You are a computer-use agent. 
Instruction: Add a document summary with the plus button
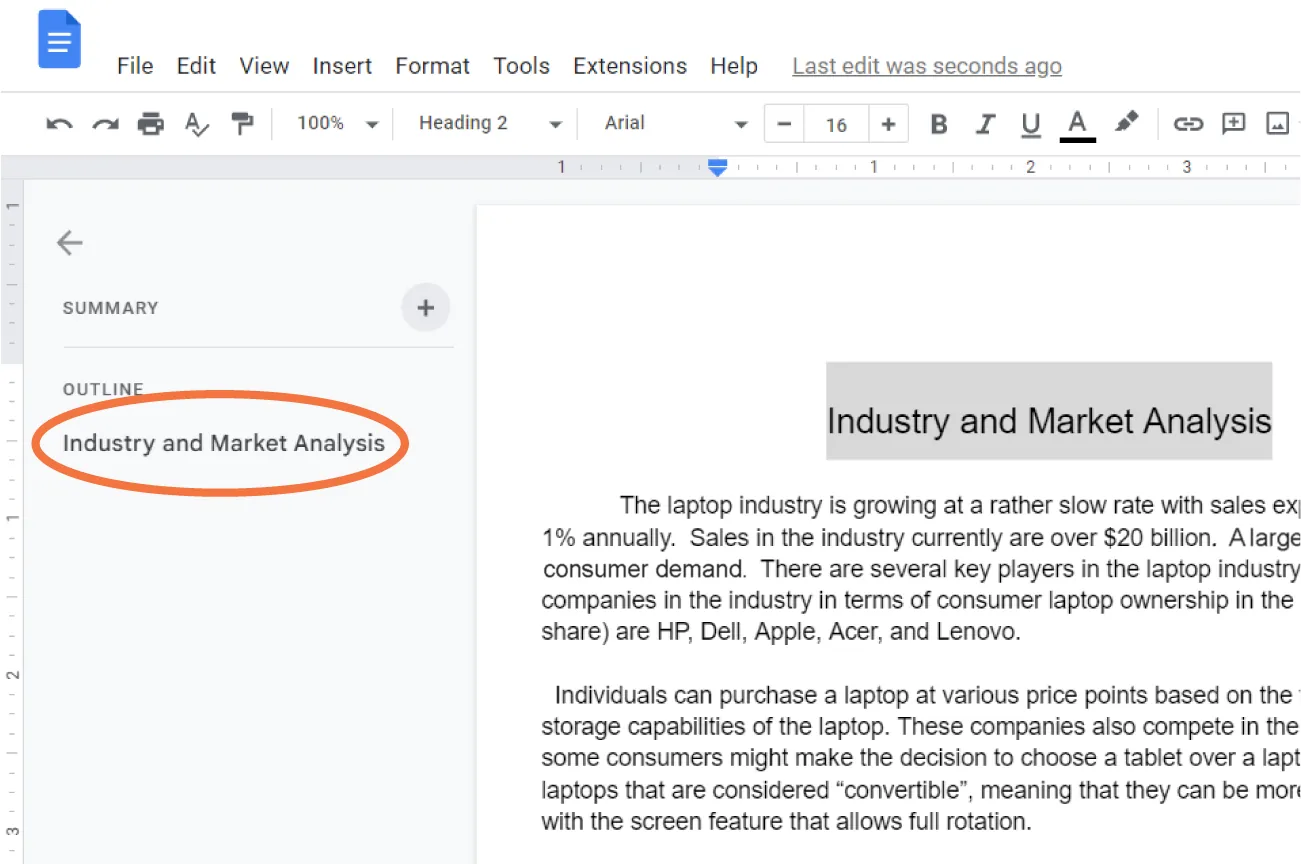[425, 308]
